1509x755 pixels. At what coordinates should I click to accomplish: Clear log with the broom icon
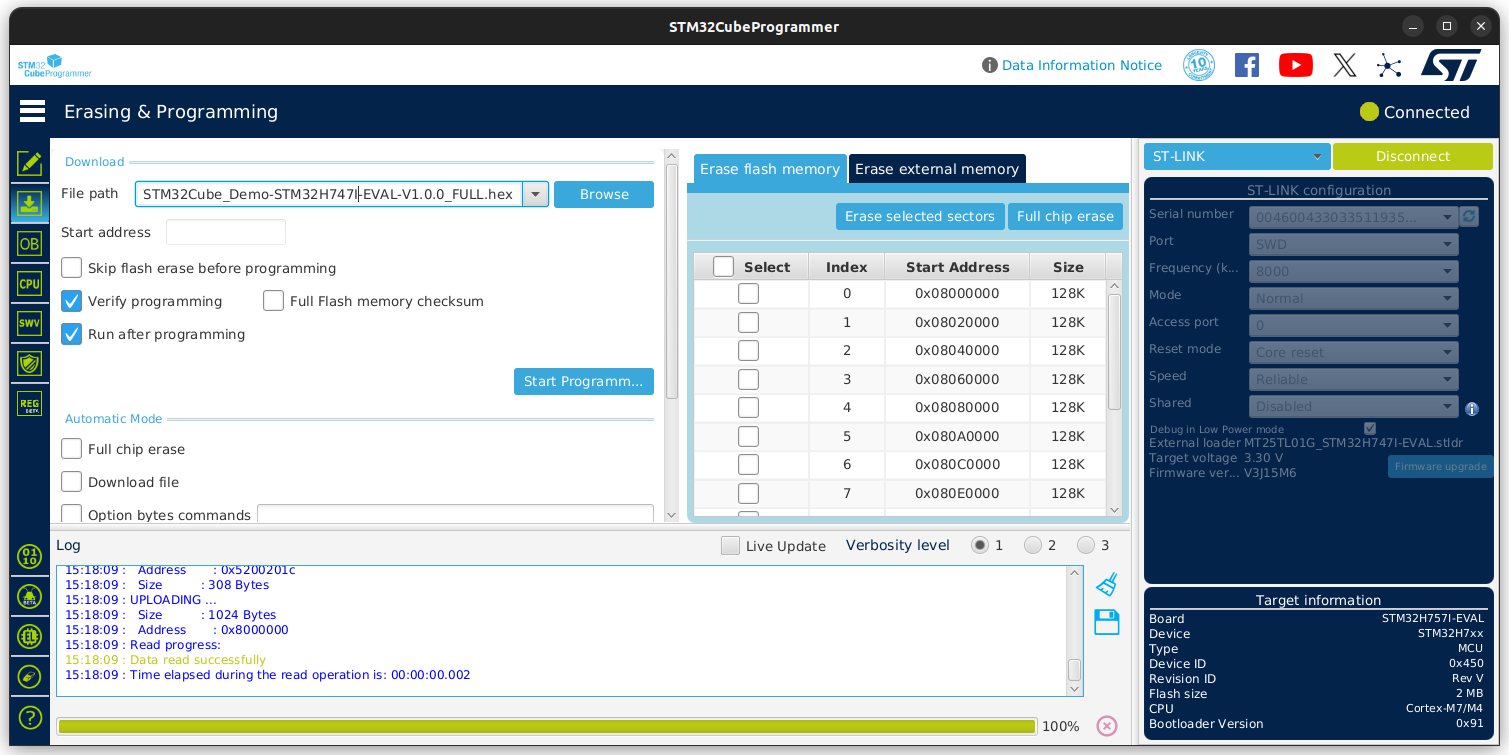(x=1106, y=585)
